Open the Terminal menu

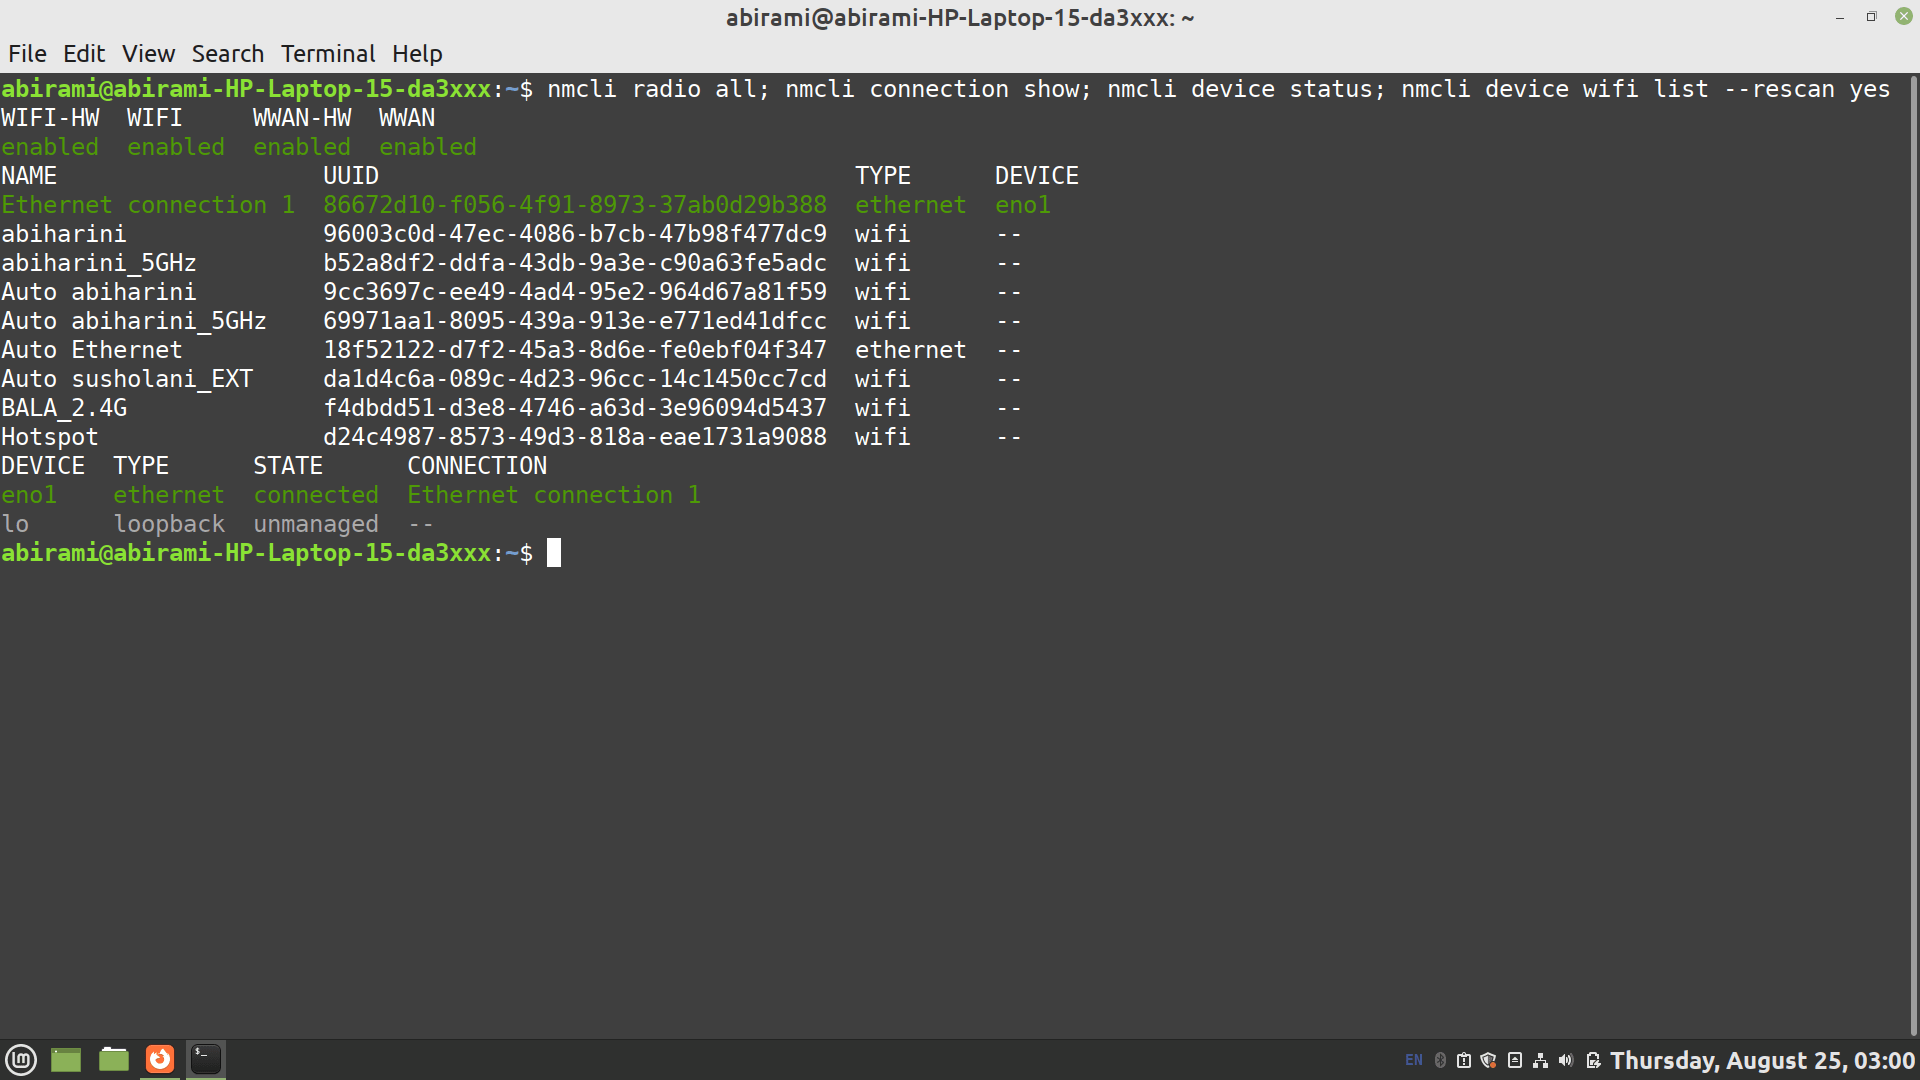click(328, 54)
